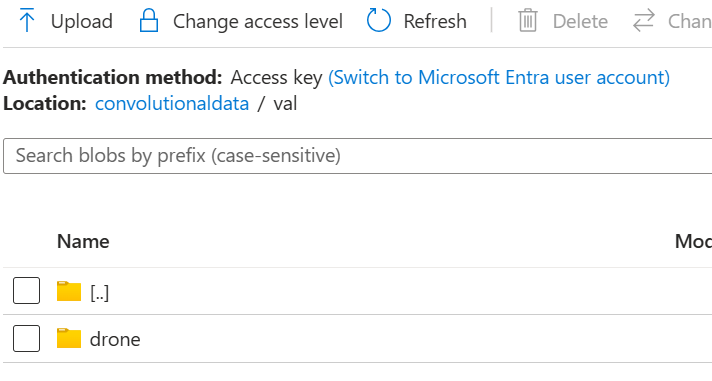This screenshot has height=381, width=712.
Task: Click the circular Refresh icon
Action: point(378,21)
